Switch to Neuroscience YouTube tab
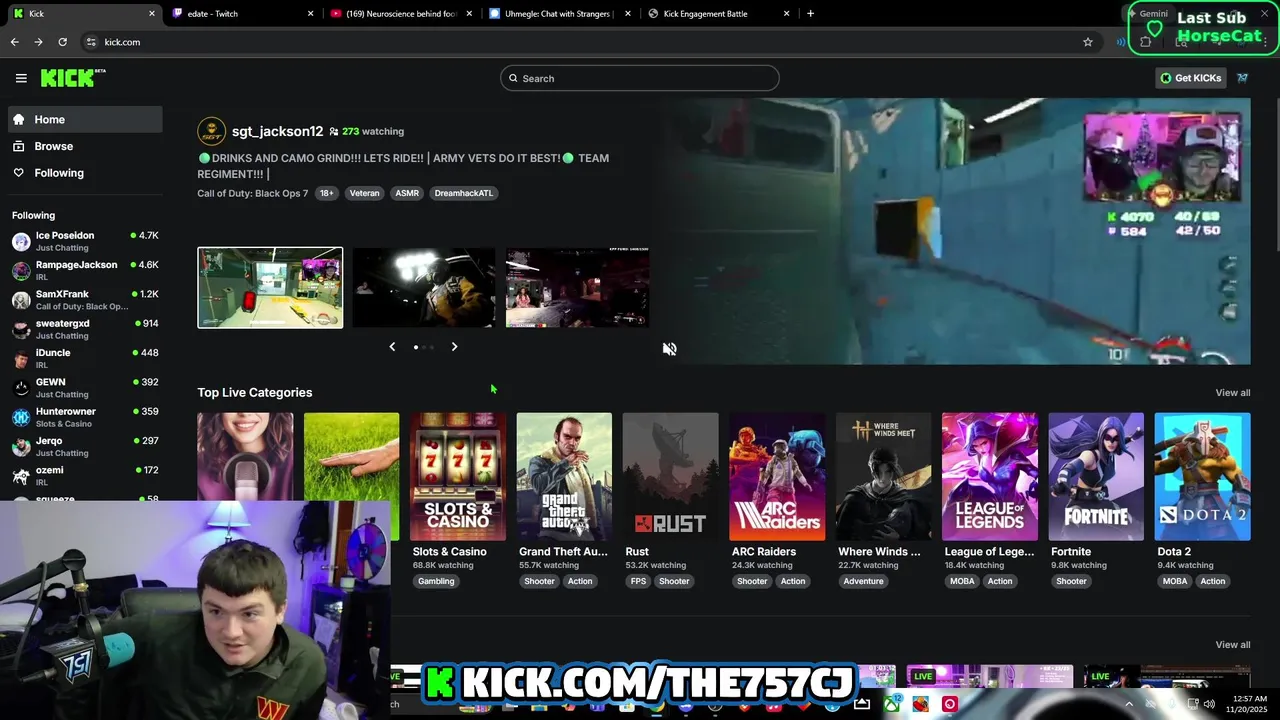This screenshot has height=720, width=1280. pos(400,14)
